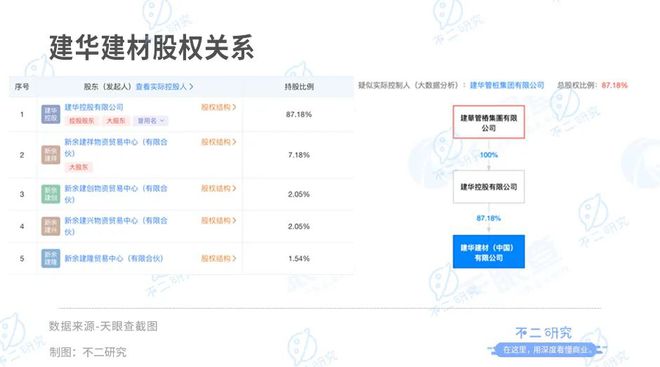Click the 数据来源-天眼查截图 caption
This screenshot has width=660, height=367.
103,326
